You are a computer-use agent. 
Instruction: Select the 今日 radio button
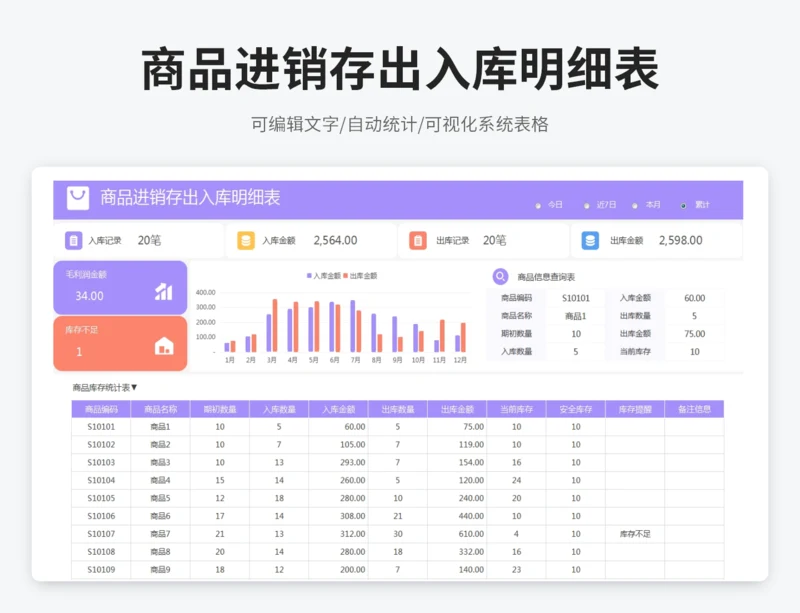pyautogui.click(x=538, y=206)
